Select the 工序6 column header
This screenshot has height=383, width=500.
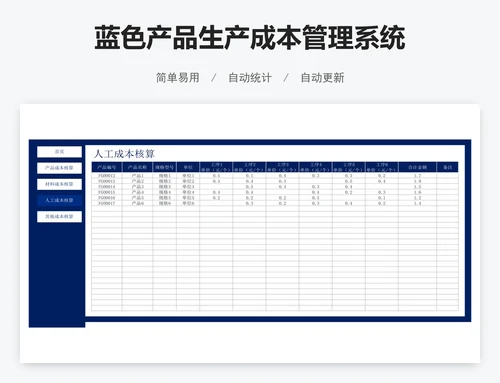382,167
